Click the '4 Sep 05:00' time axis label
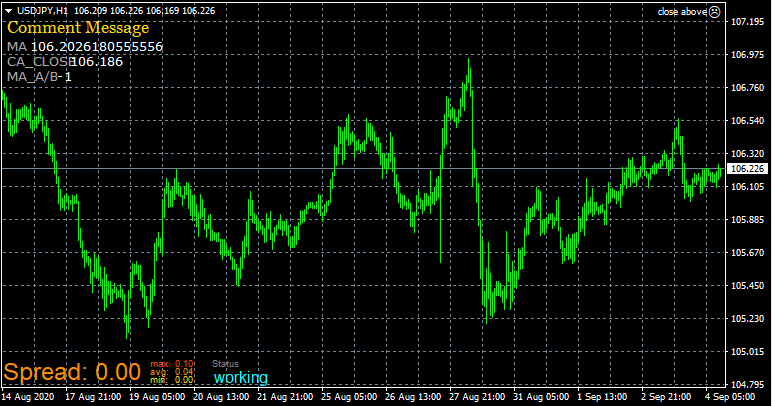 tap(730, 397)
